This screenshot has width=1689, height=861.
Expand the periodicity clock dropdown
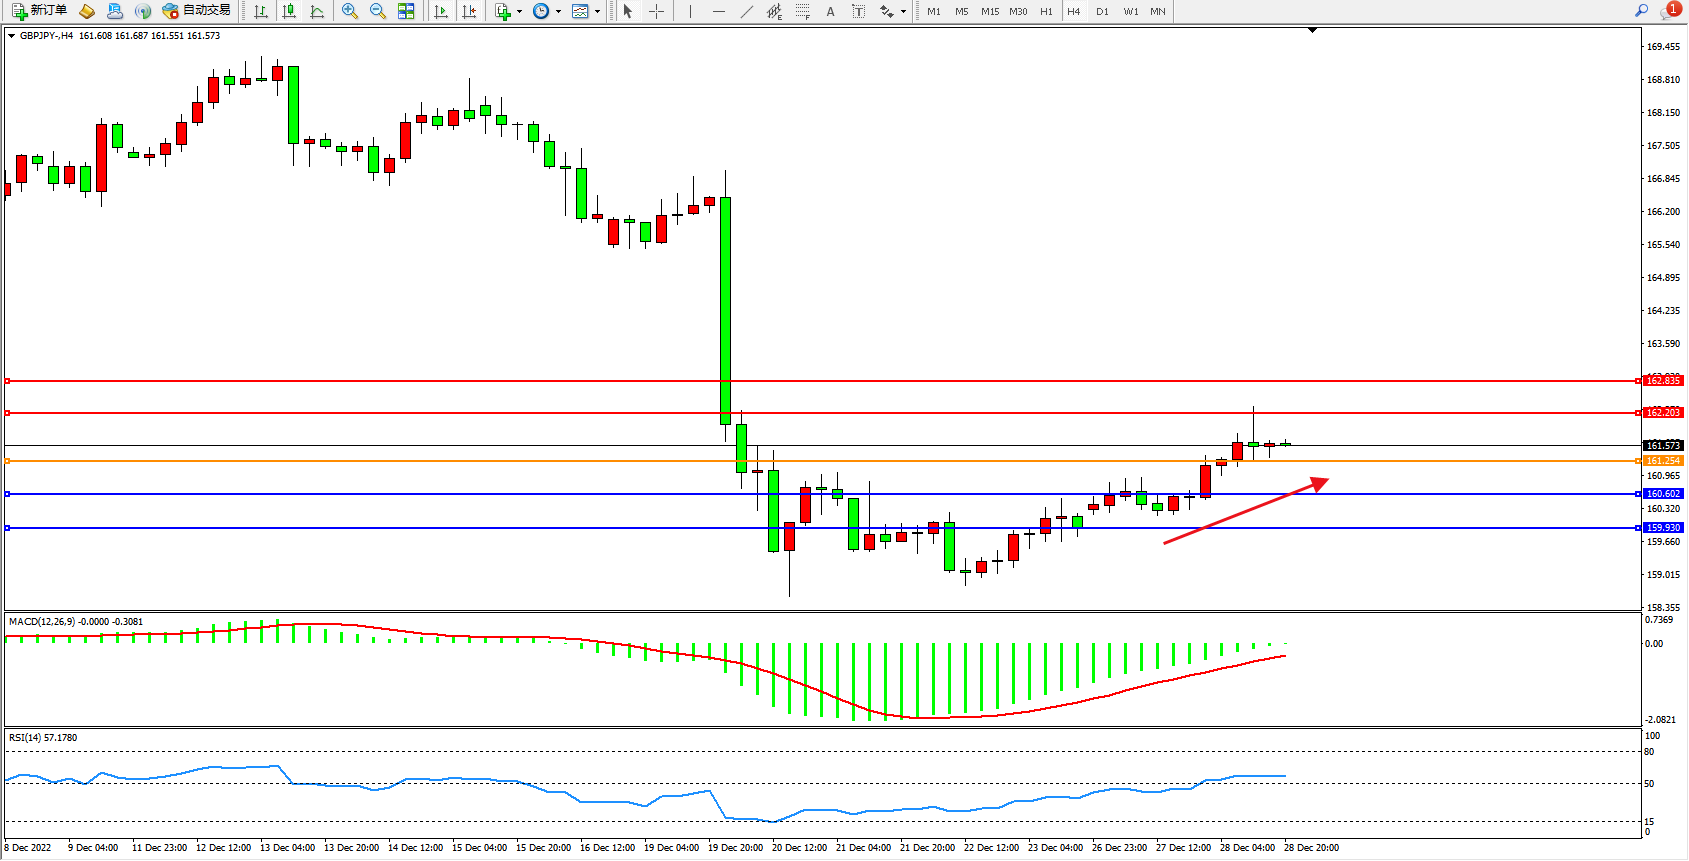[558, 12]
